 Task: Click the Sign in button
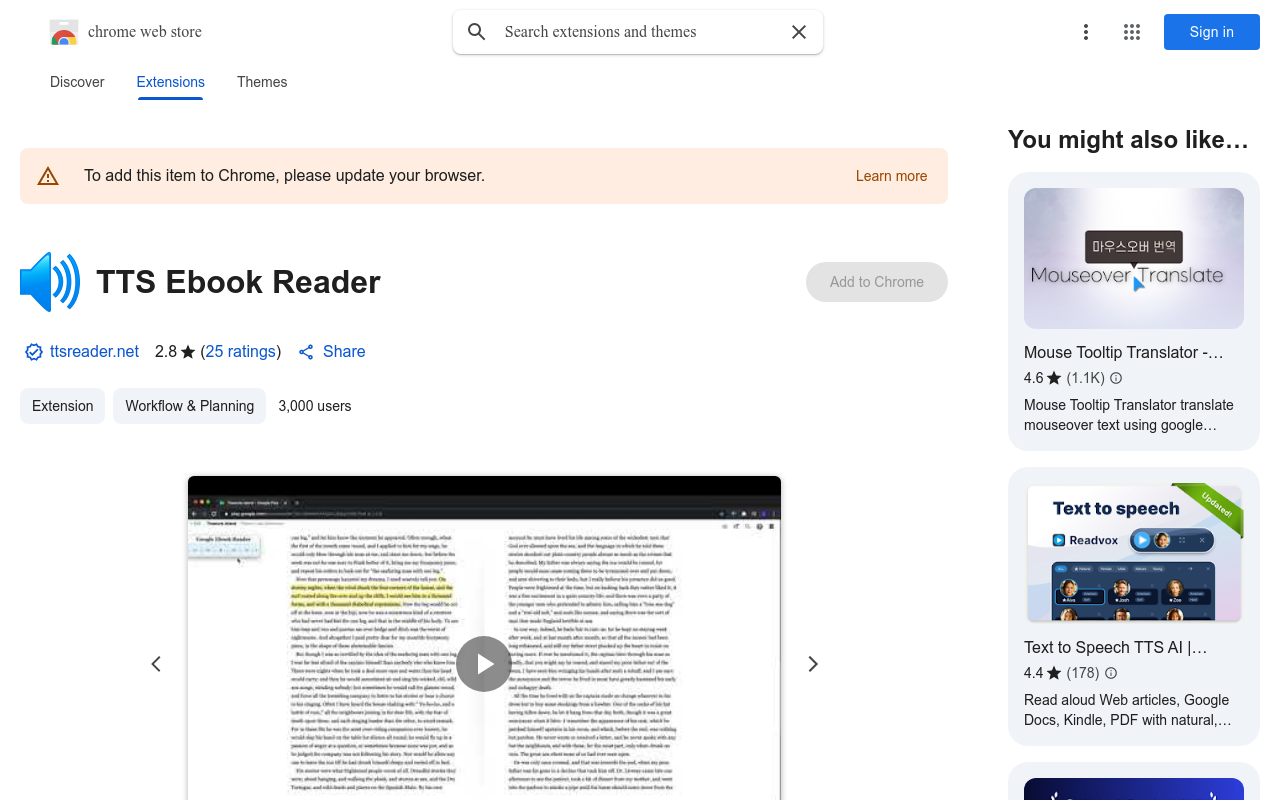[1212, 32]
